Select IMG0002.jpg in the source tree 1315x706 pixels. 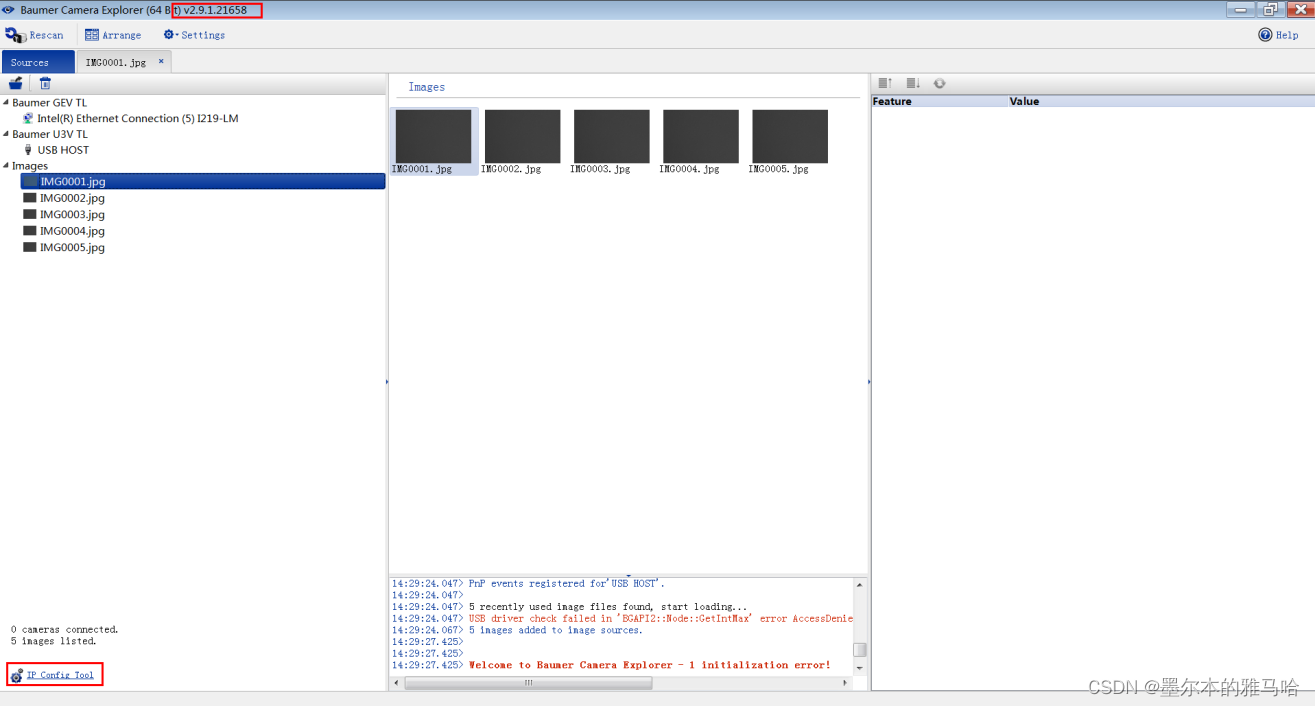point(72,198)
